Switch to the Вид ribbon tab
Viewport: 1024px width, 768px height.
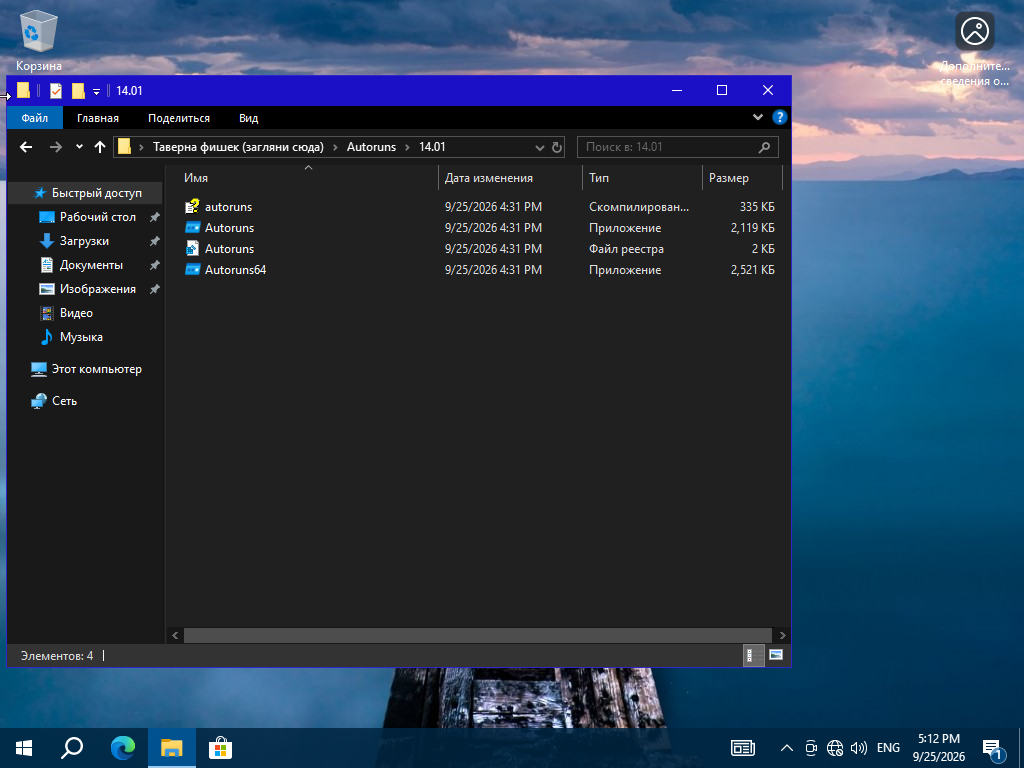coord(248,118)
